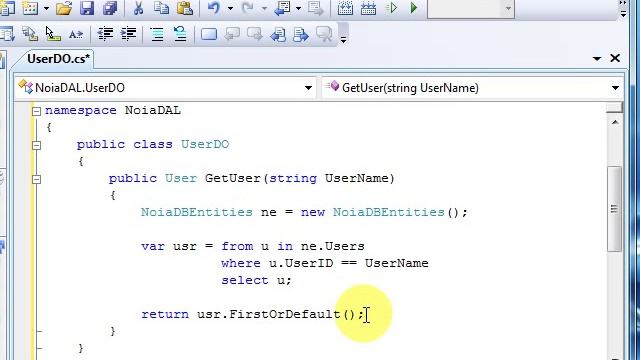The image size is (640, 360).
Task: Select the UserDO.cs* document tab
Action: click(x=58, y=59)
